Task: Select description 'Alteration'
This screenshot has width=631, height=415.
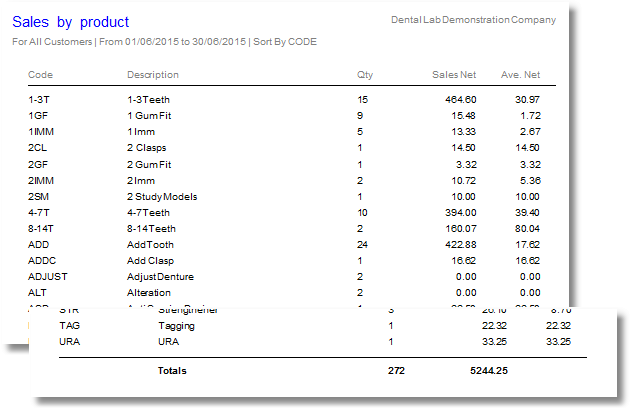Action: [x=148, y=293]
